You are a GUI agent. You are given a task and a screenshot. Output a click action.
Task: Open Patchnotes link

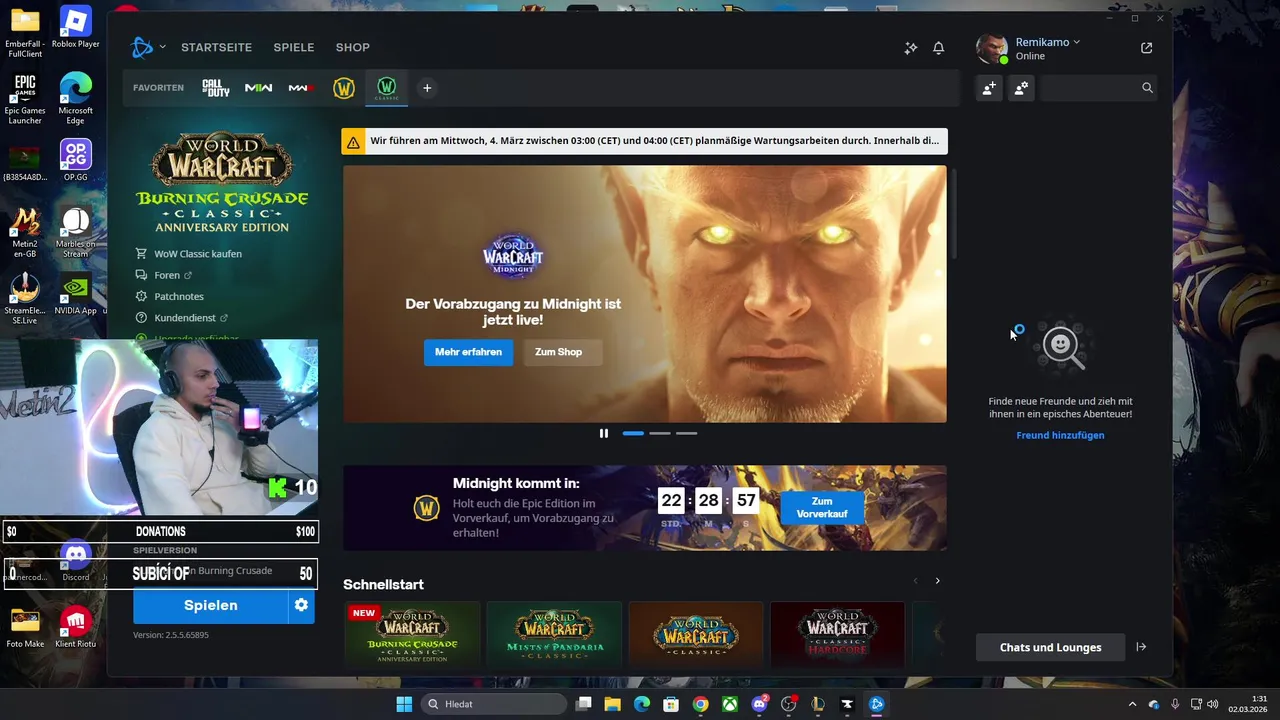pos(179,296)
